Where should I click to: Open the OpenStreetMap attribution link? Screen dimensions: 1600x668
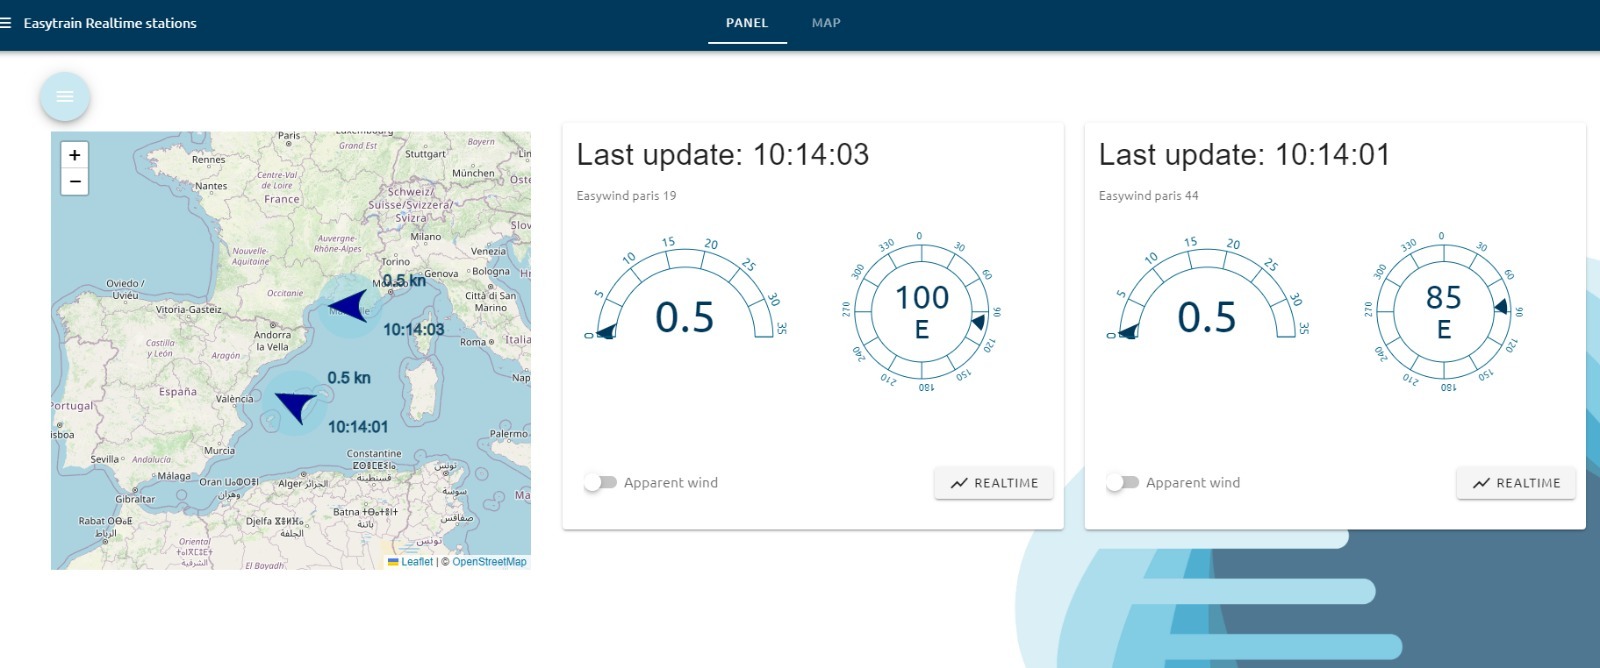pyautogui.click(x=489, y=562)
